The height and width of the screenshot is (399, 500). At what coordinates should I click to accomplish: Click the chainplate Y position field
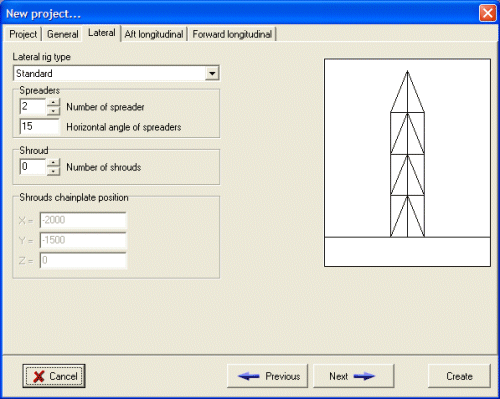tap(83, 240)
